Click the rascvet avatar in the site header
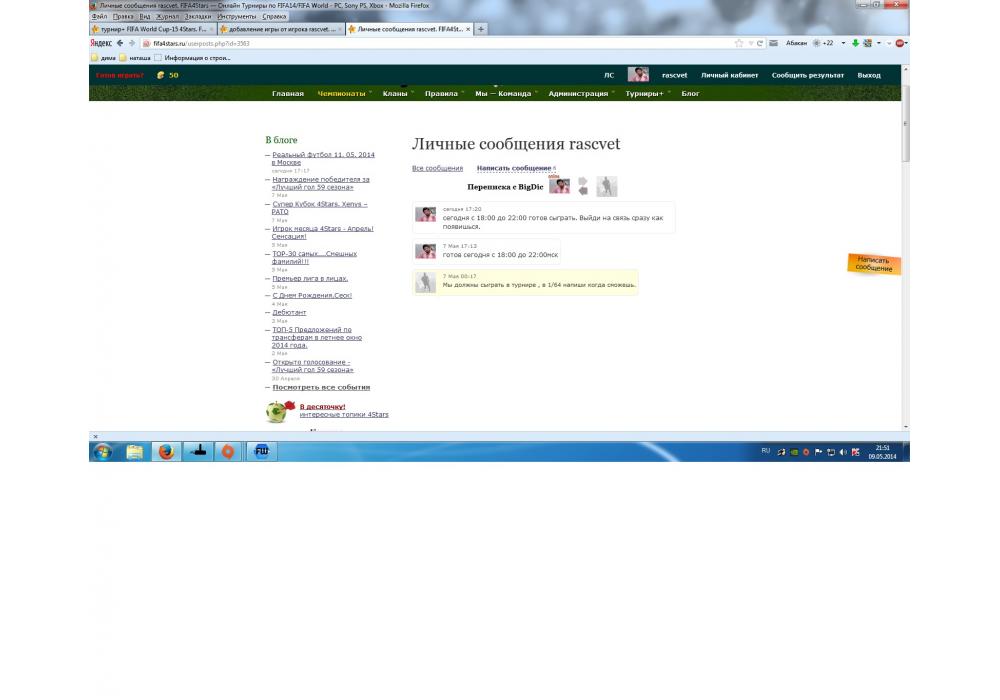The image size is (1000, 700). coord(638,75)
